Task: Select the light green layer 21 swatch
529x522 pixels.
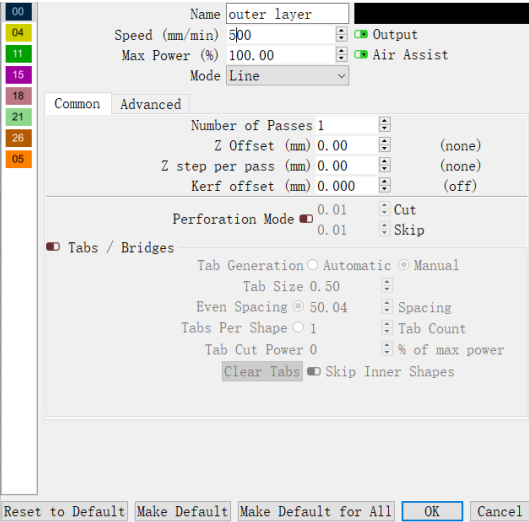Action: [19, 117]
